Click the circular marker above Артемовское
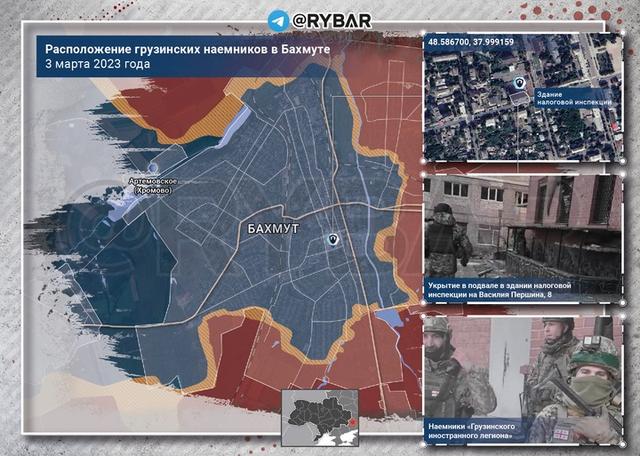Viewport: 640px width, 456px height. pos(152,167)
